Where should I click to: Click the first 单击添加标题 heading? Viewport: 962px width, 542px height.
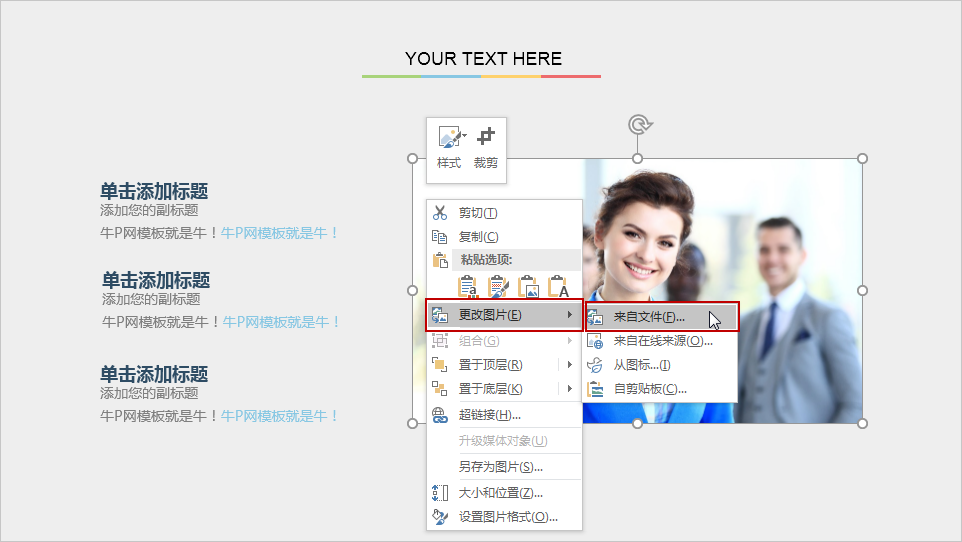(154, 191)
